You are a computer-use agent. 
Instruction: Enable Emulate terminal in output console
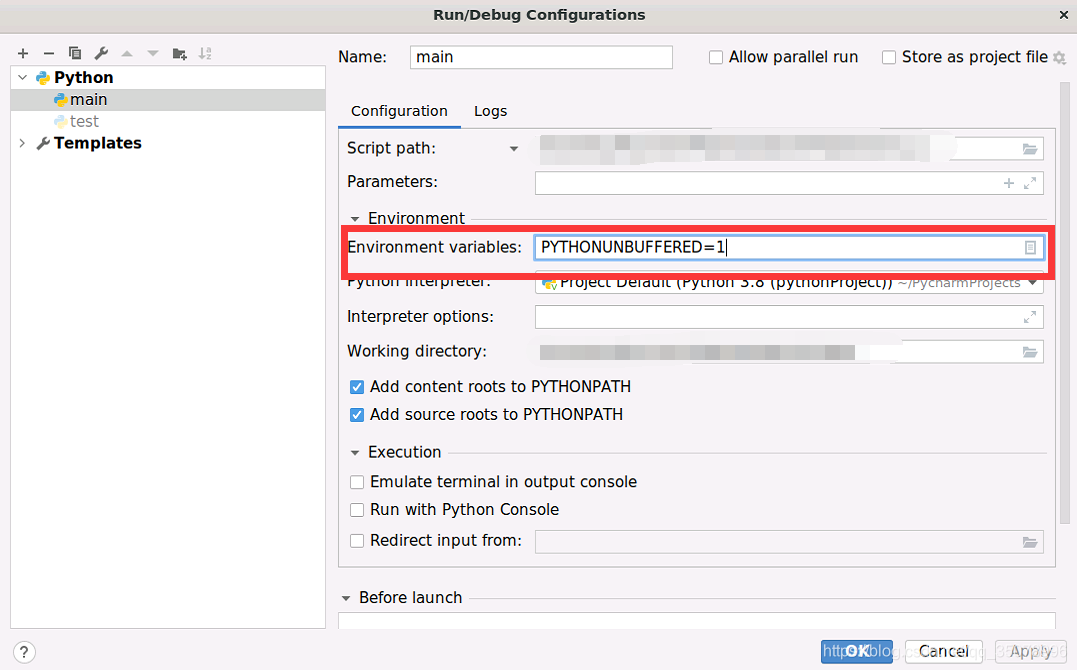coord(356,482)
